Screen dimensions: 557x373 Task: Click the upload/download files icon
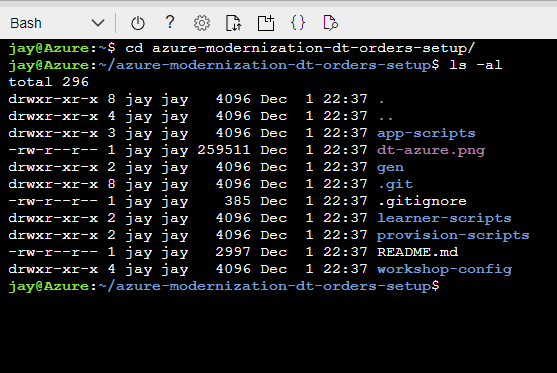[x=234, y=23]
